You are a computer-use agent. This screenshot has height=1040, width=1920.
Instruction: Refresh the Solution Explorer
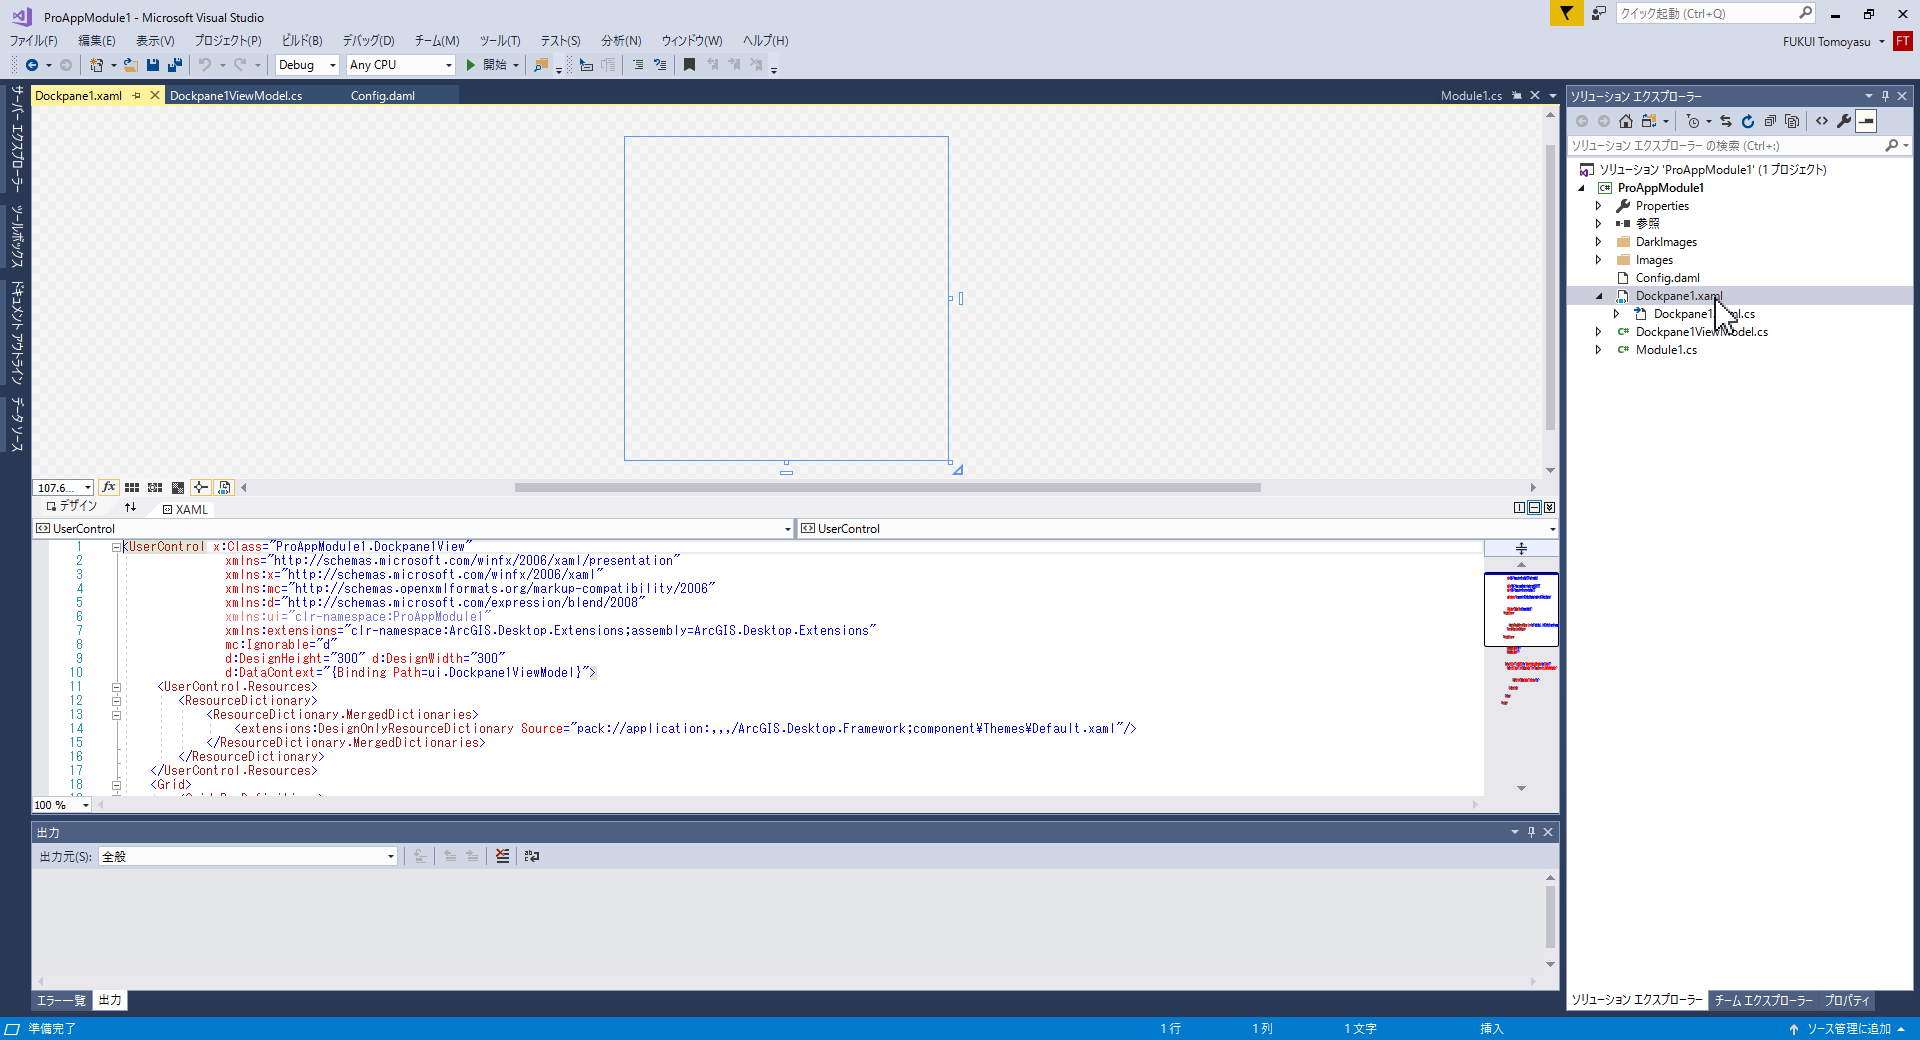click(x=1748, y=121)
